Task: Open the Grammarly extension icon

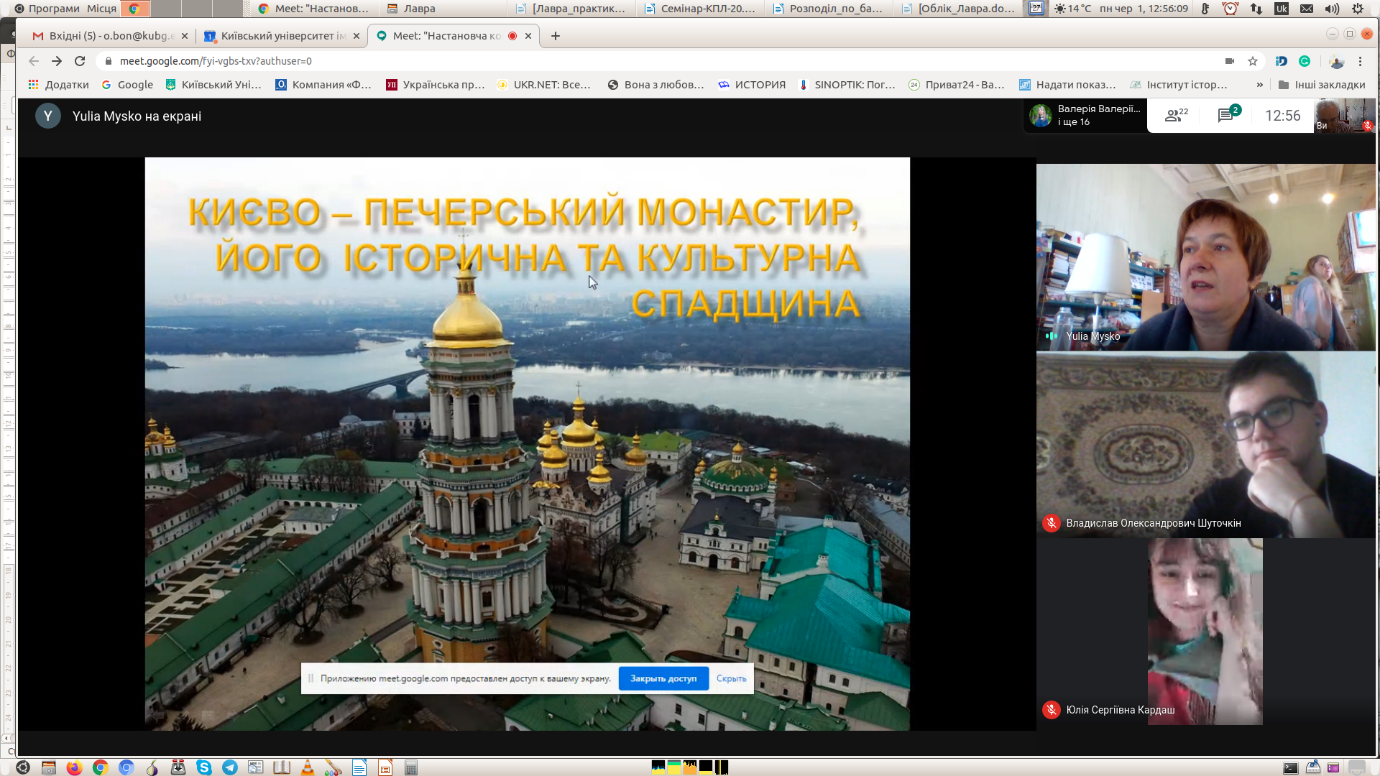Action: pos(1306,61)
